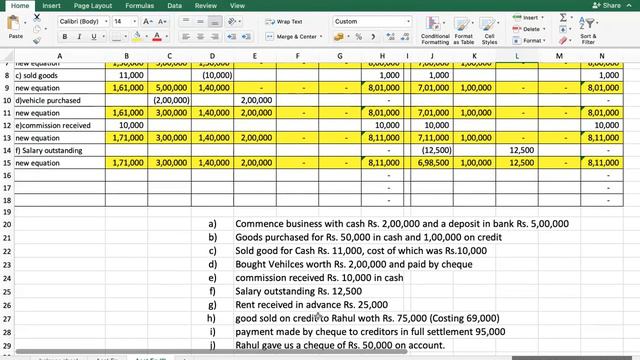Switch to the Home tab
640x360 pixels.
20,6
